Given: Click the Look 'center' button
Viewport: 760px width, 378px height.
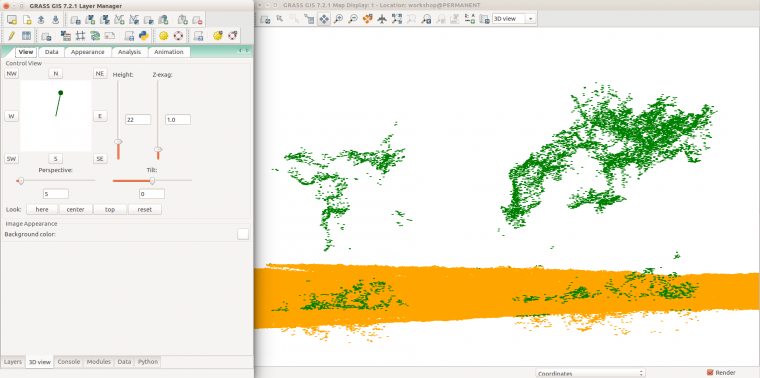Looking at the screenshot, I should tap(75, 209).
